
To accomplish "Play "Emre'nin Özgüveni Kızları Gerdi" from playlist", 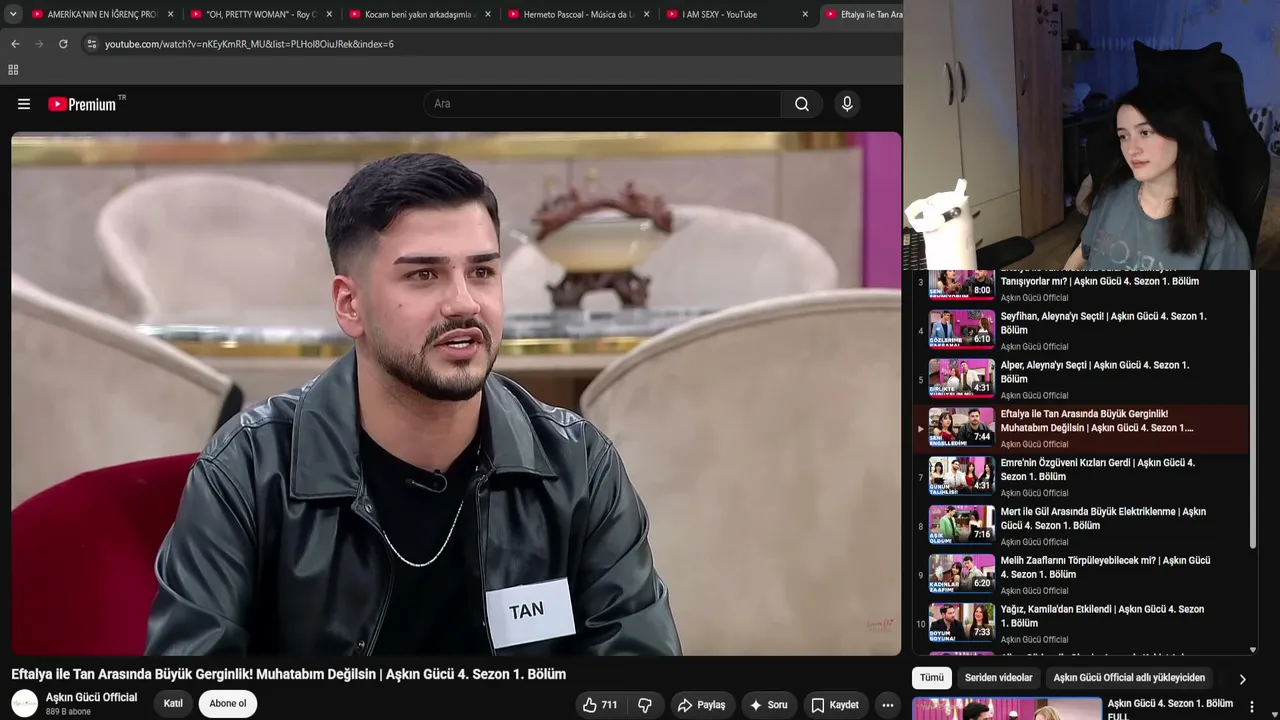I will coord(1098,470).
